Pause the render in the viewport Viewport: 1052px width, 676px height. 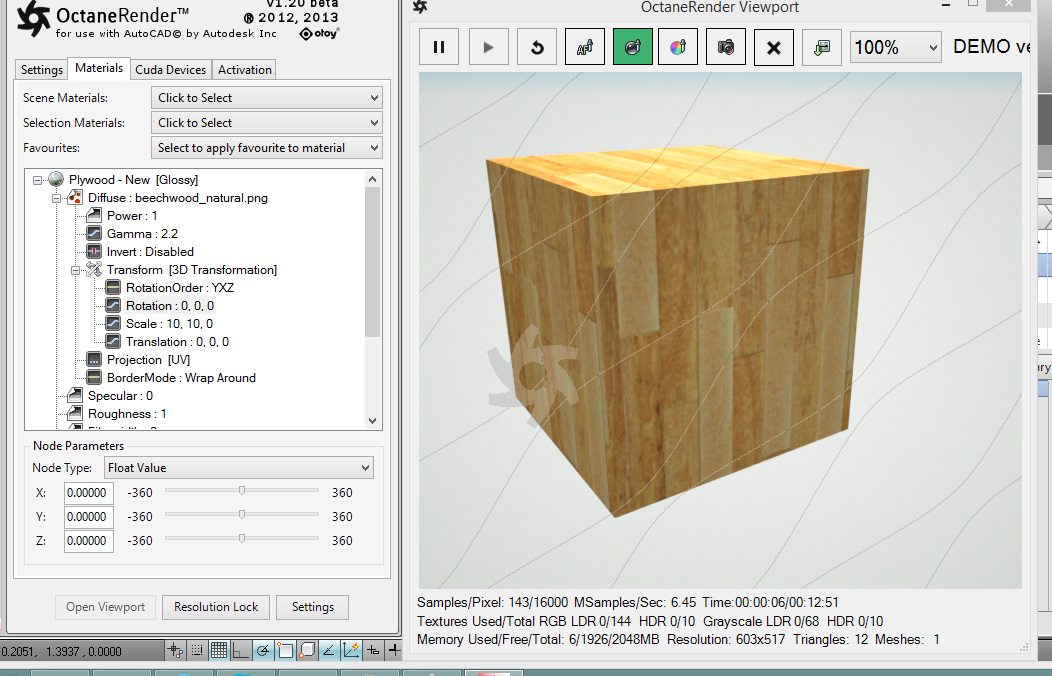pos(439,47)
